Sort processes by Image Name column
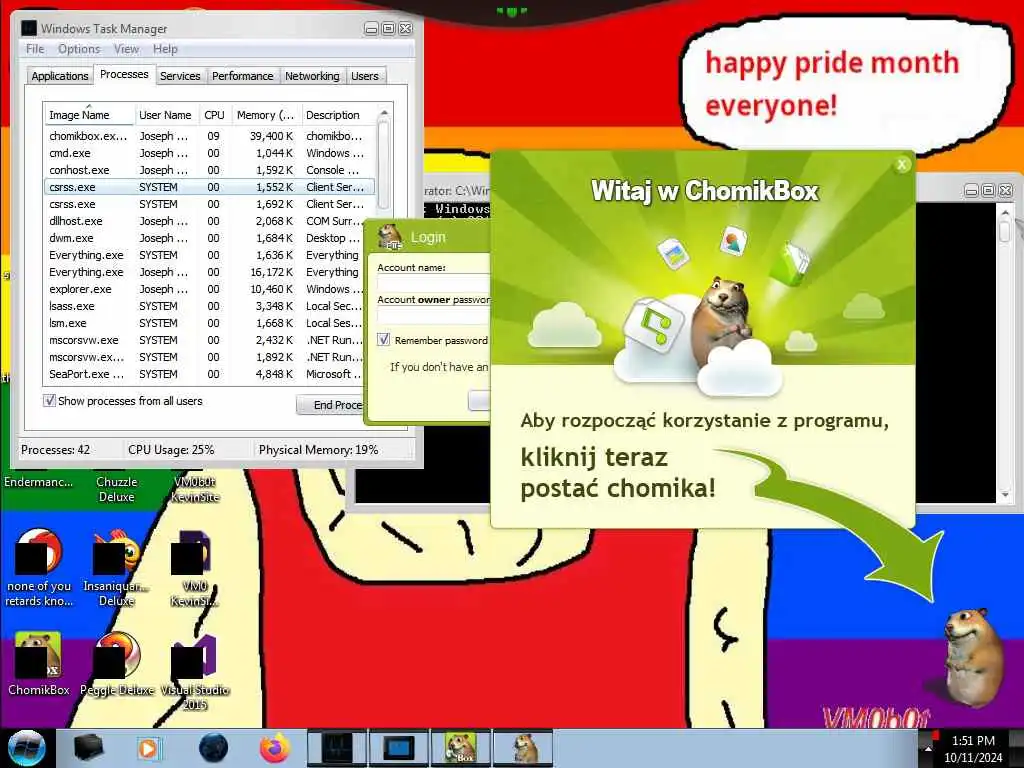The image size is (1024, 768). point(89,115)
